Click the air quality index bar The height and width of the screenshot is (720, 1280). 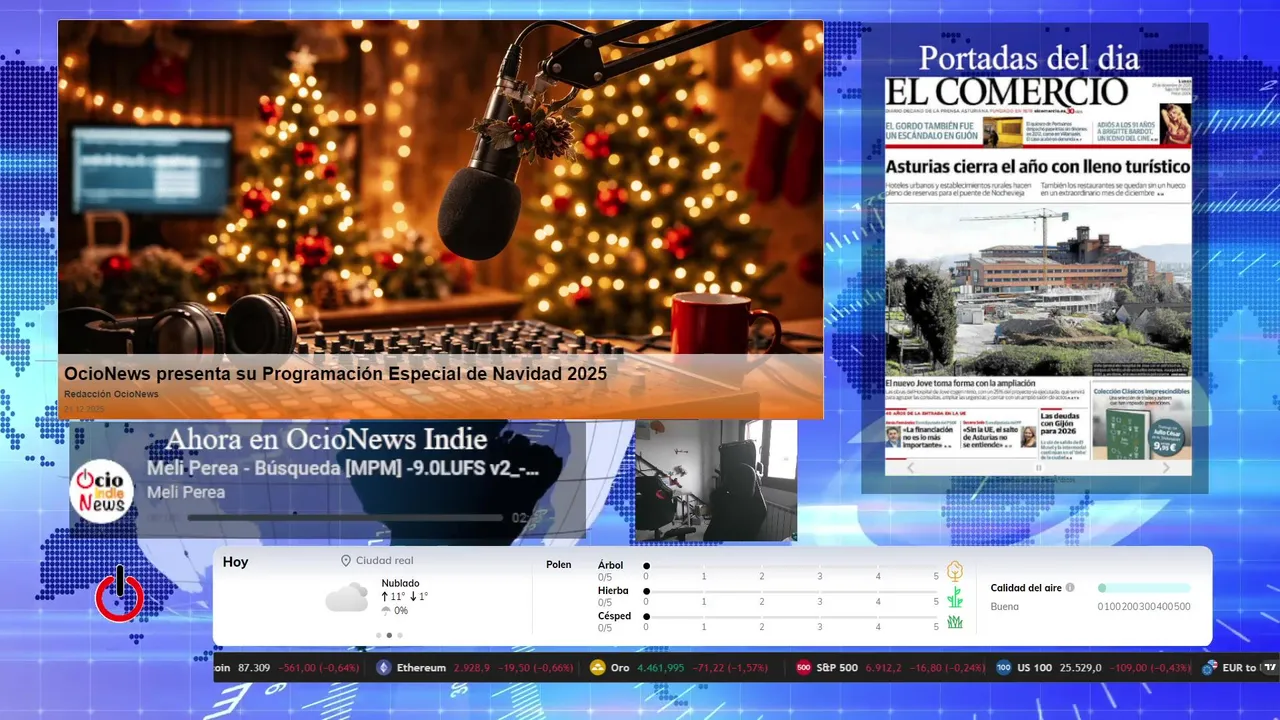(1144, 588)
